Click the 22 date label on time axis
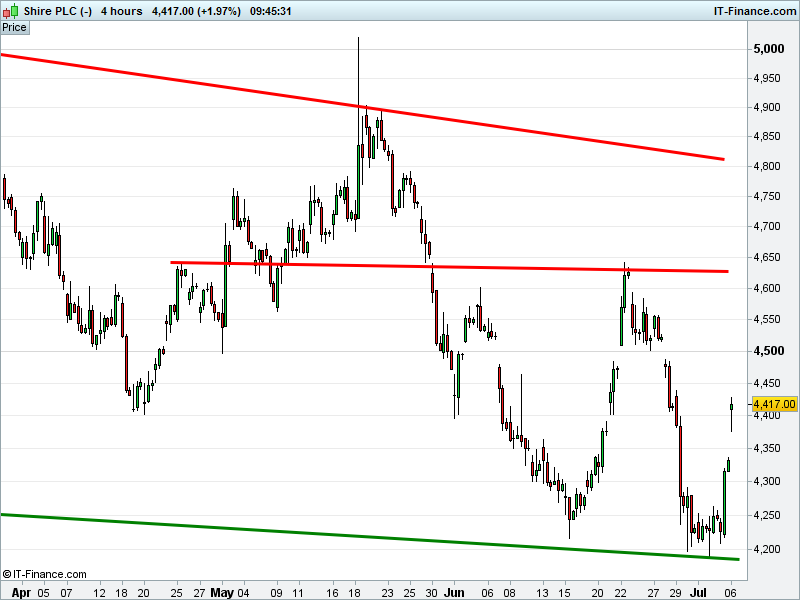This screenshot has width=800, height=600. pyautogui.click(x=620, y=593)
